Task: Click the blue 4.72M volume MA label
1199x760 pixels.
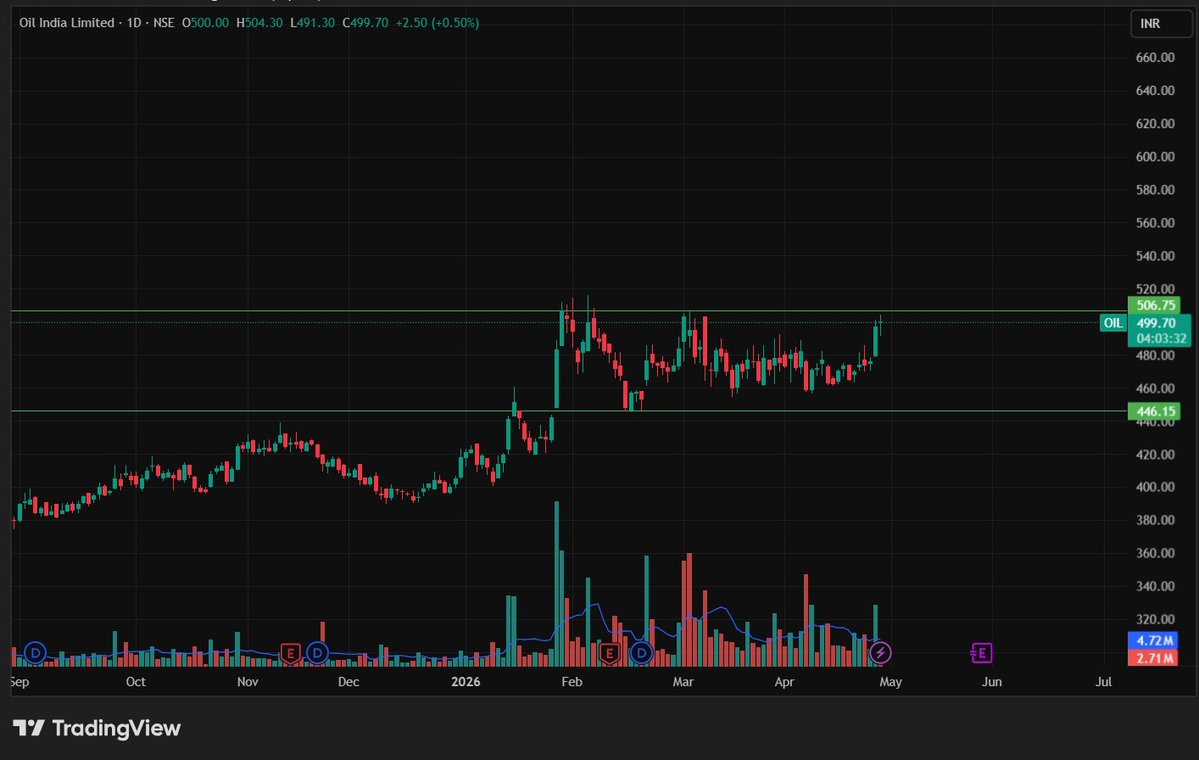Action: coord(1153,641)
